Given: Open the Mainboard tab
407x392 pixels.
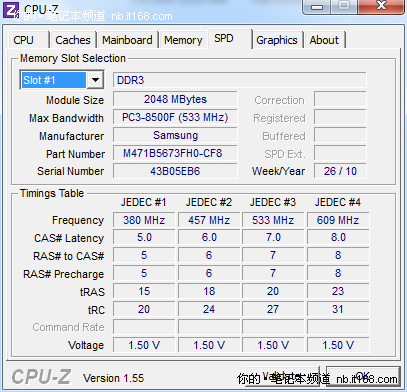Looking at the screenshot, I should point(127,40).
